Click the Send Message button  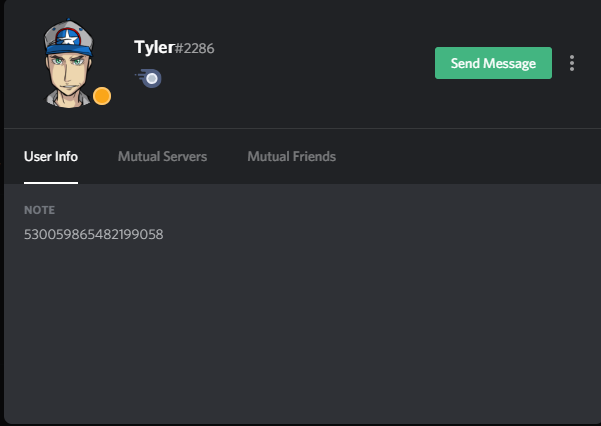click(493, 63)
